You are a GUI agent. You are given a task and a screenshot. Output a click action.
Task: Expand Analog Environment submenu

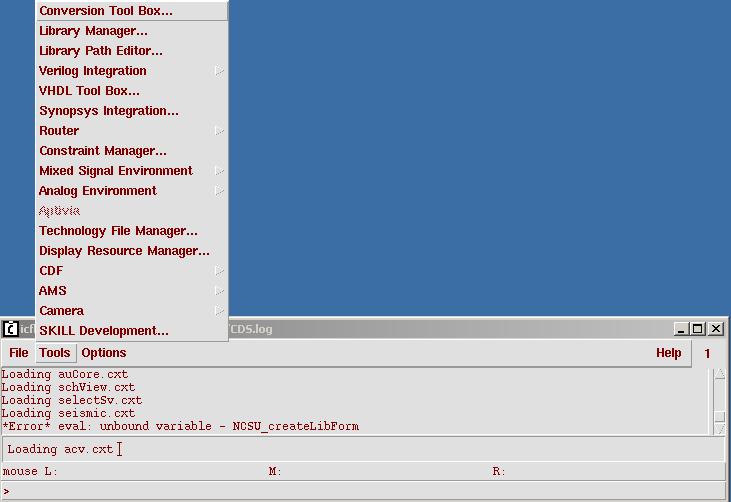[98, 191]
